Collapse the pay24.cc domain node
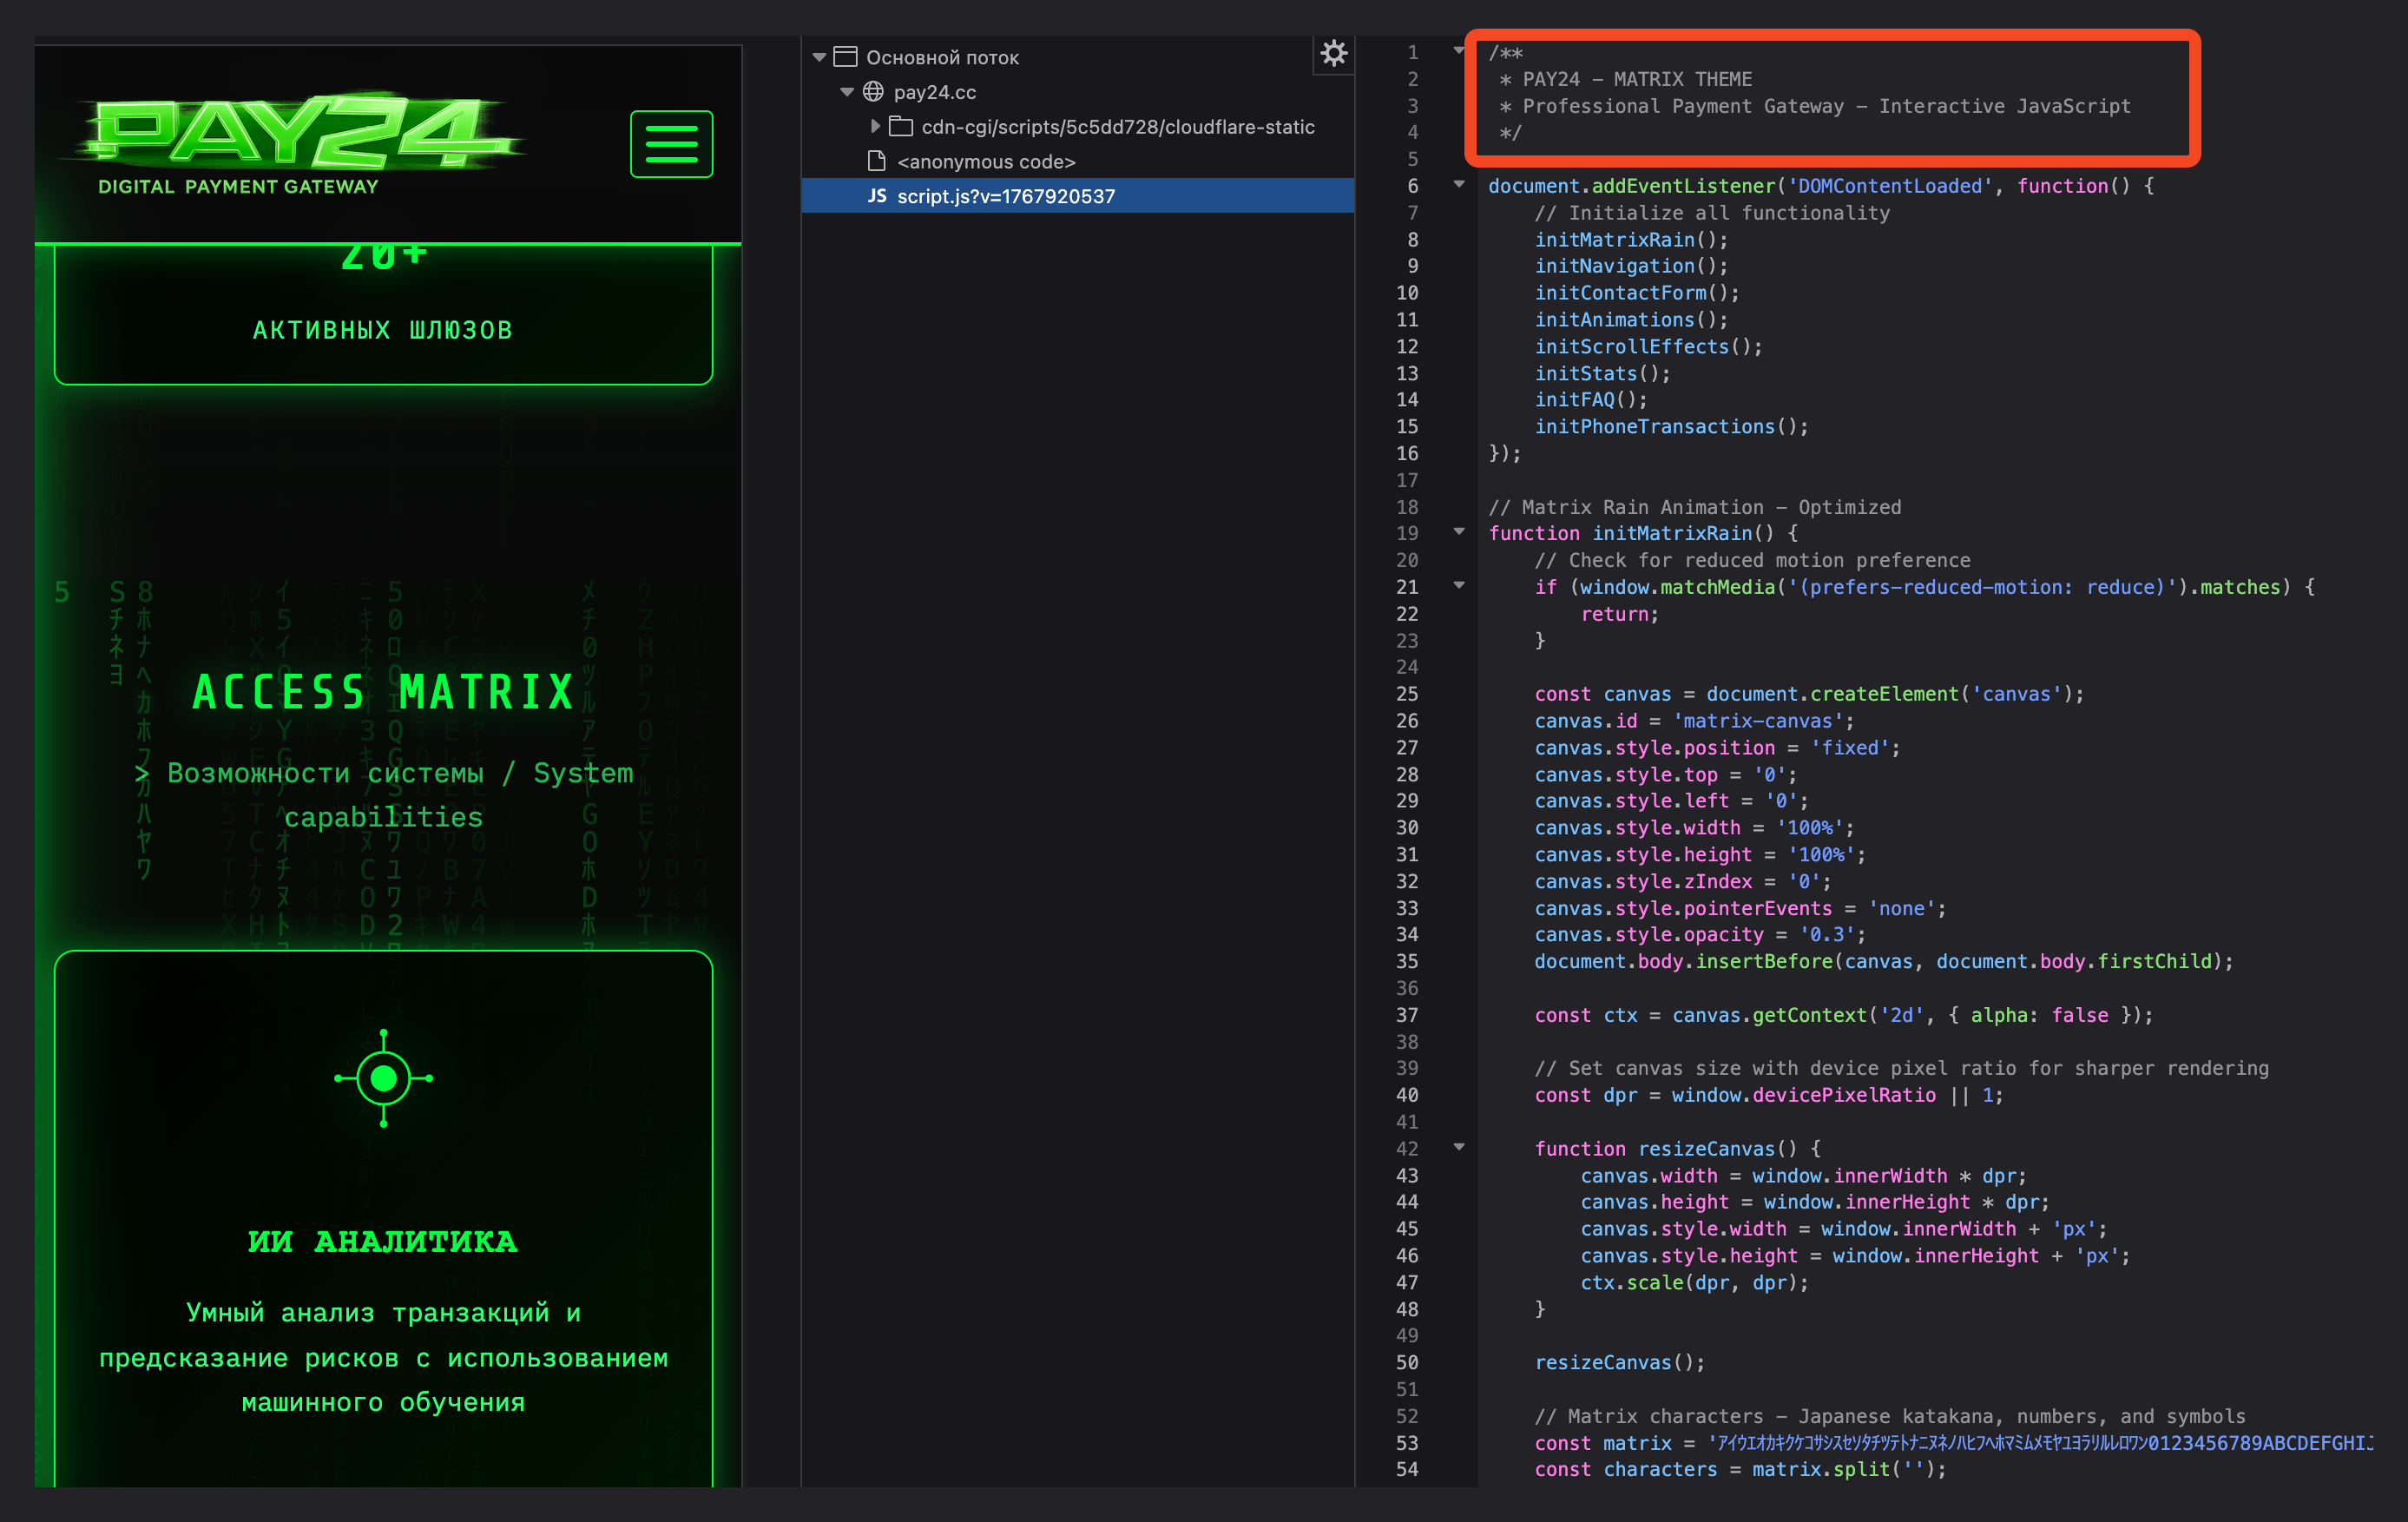This screenshot has height=1522, width=2408. [x=847, y=92]
